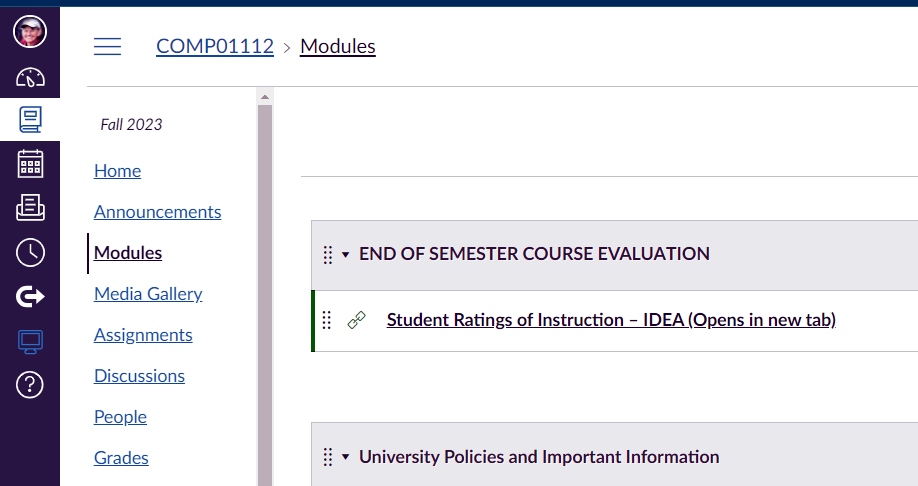Click the drag handle of End of Semester module
This screenshot has width=918, height=486.
[x=327, y=254]
